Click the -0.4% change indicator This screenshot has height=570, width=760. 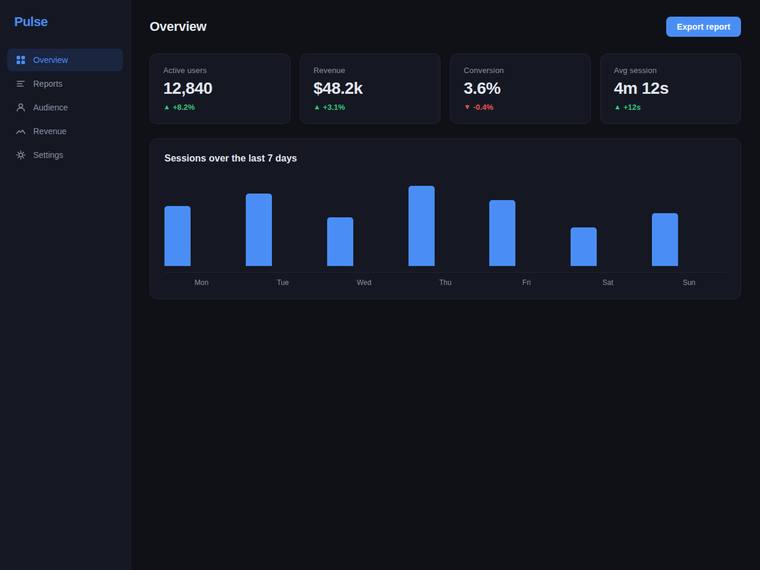click(x=479, y=107)
